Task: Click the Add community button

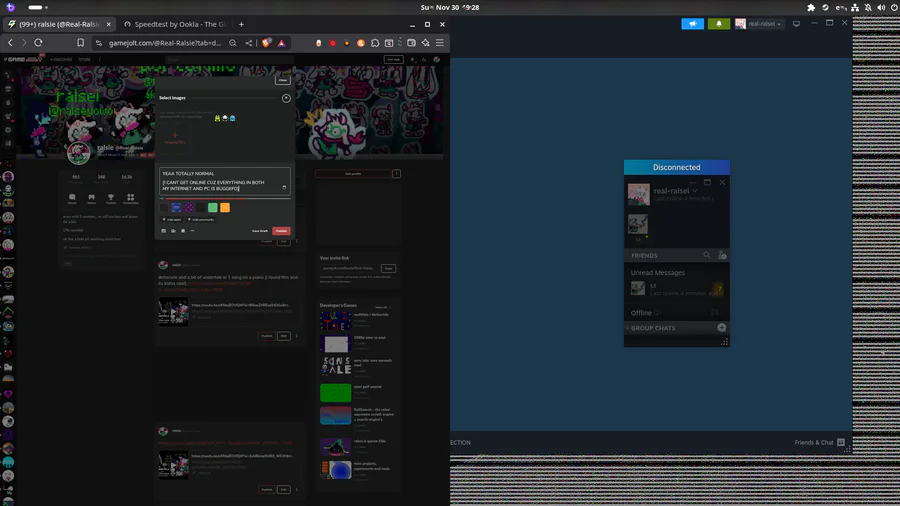Action: tap(201, 220)
